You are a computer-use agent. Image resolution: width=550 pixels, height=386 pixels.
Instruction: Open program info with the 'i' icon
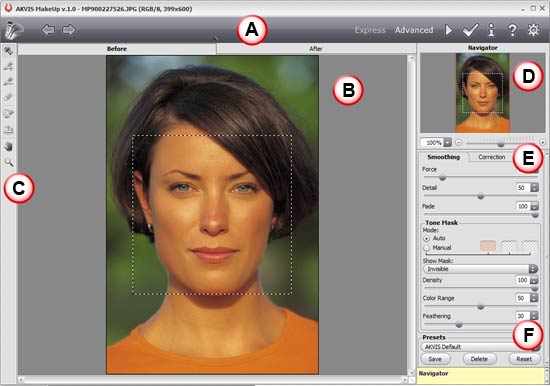[x=491, y=30]
